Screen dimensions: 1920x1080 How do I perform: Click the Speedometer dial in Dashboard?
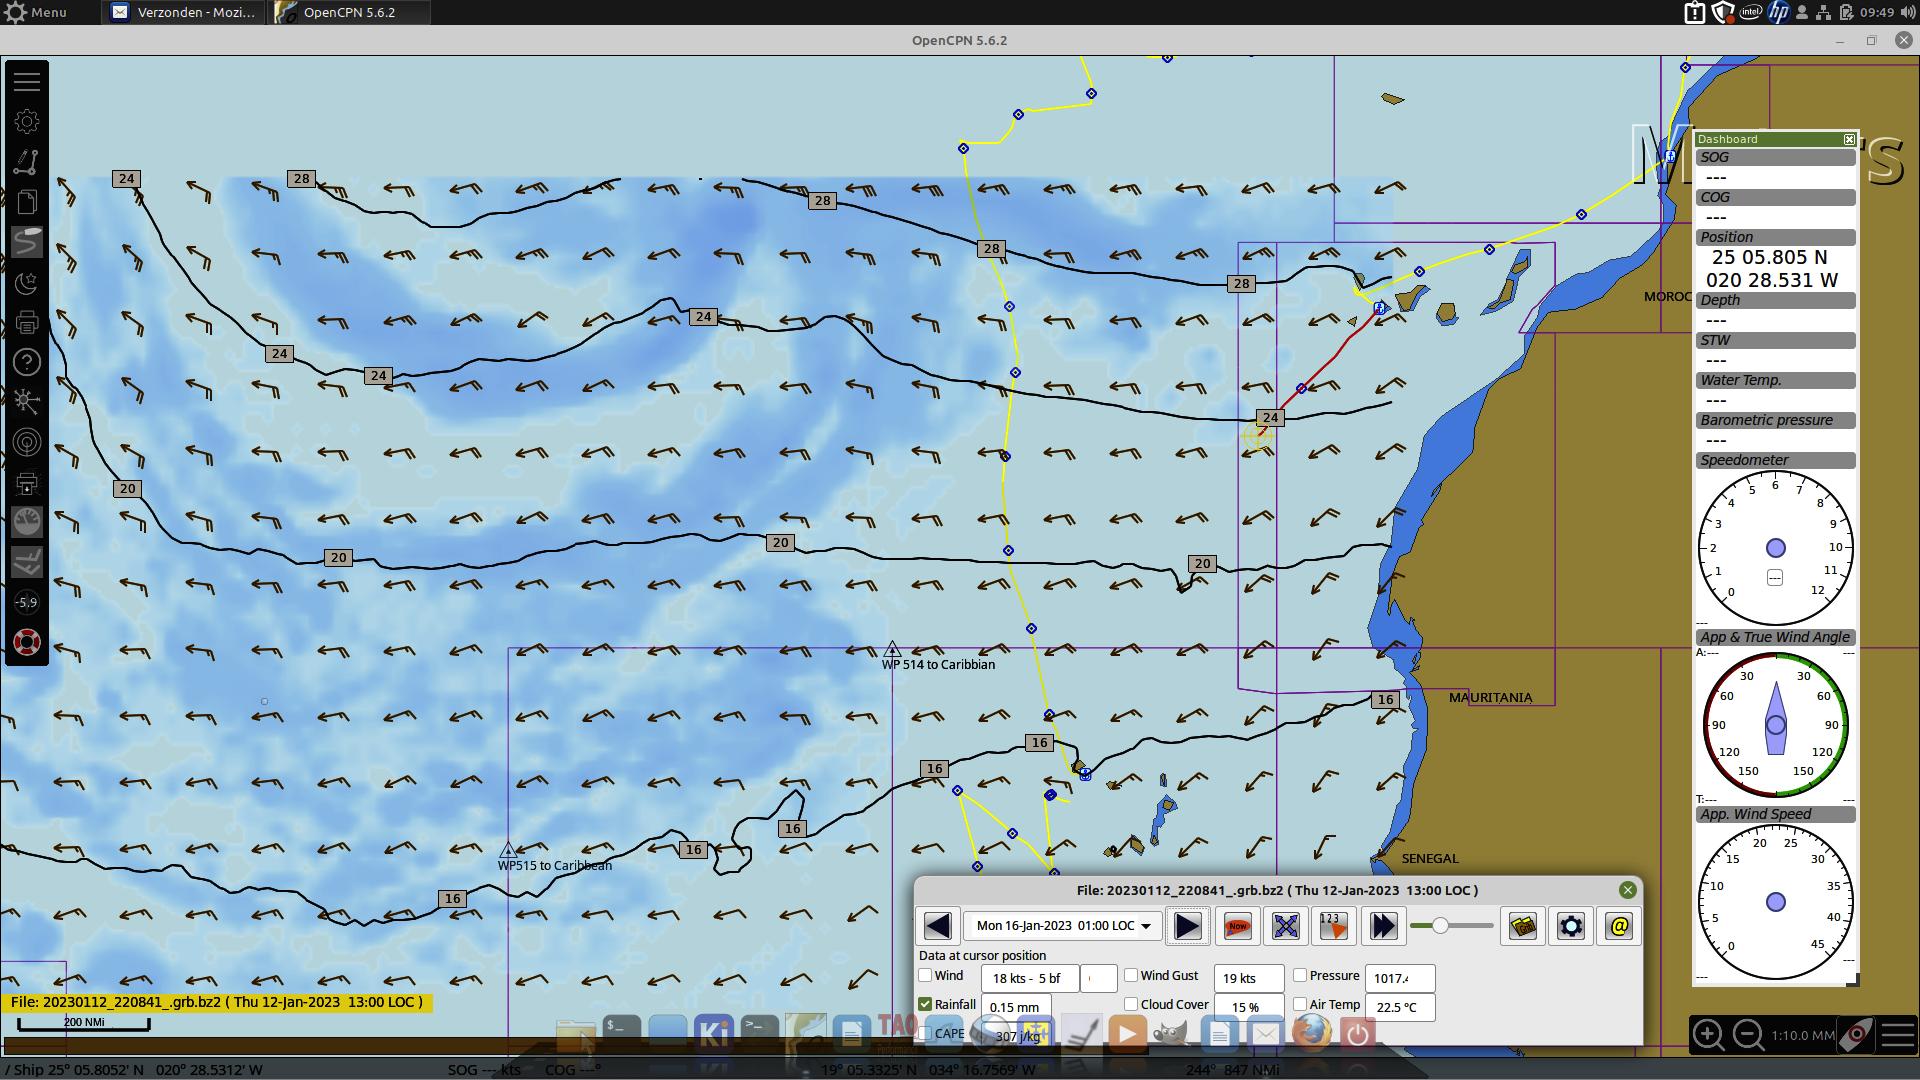tap(1775, 549)
